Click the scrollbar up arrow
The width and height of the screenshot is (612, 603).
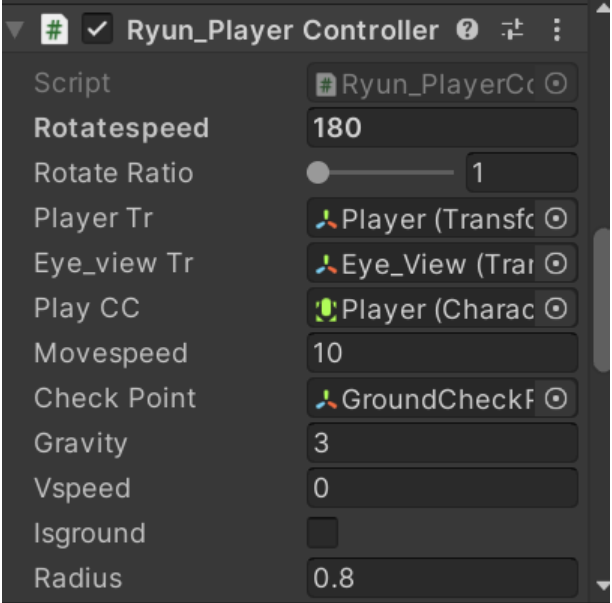point(603,9)
